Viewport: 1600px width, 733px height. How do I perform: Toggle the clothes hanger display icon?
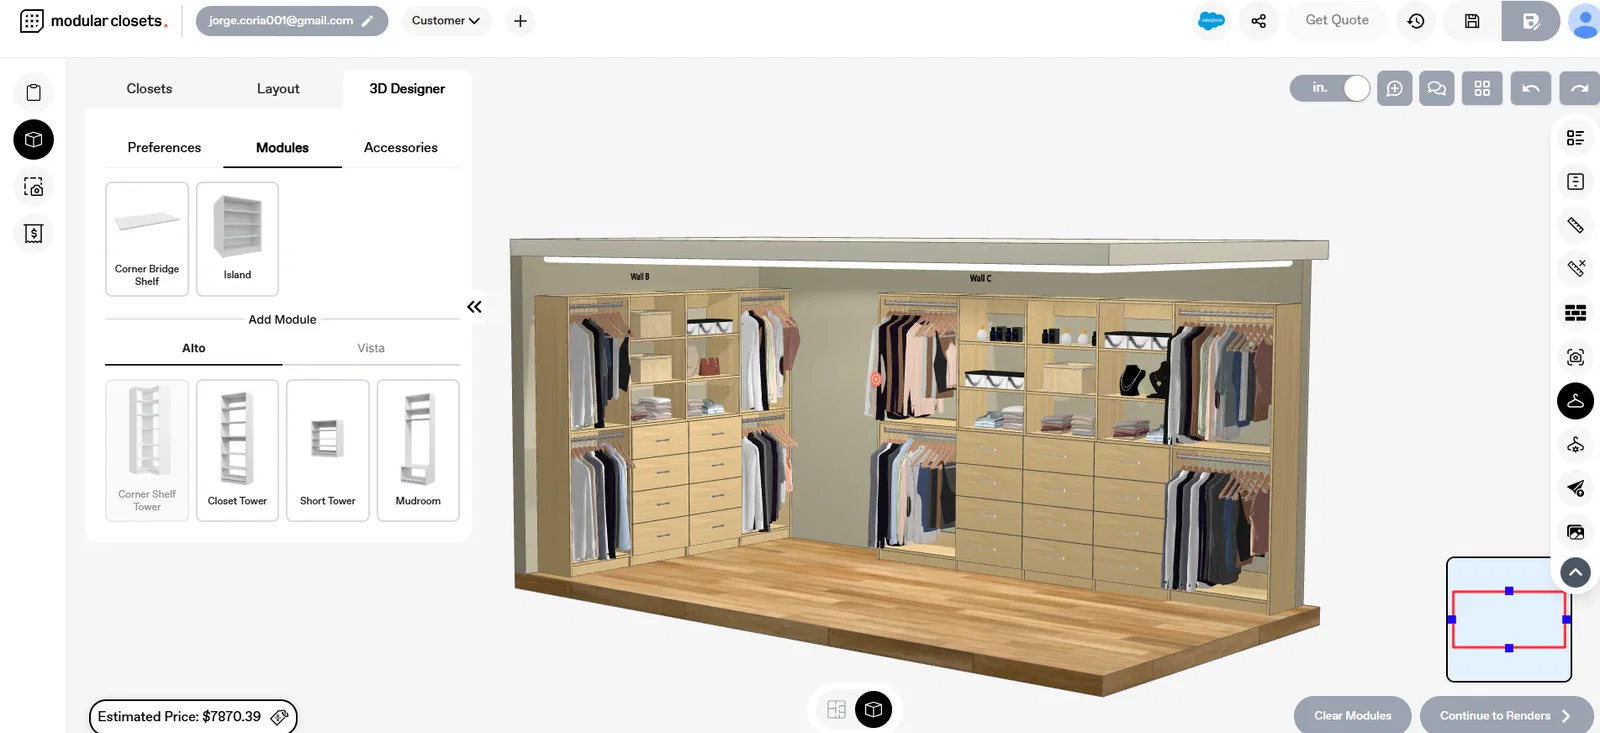[1575, 401]
